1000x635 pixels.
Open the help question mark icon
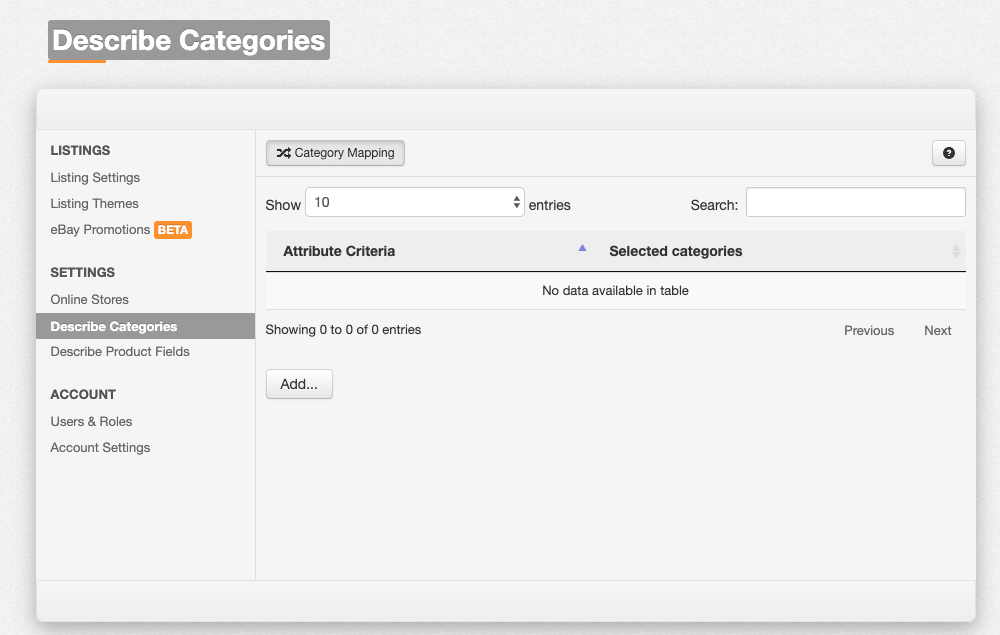(x=948, y=153)
